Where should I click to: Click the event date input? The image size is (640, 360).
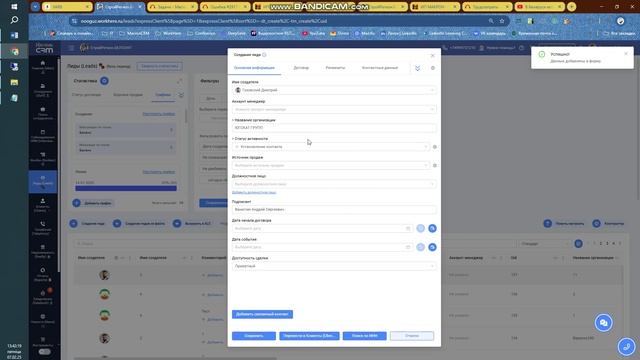322,247
